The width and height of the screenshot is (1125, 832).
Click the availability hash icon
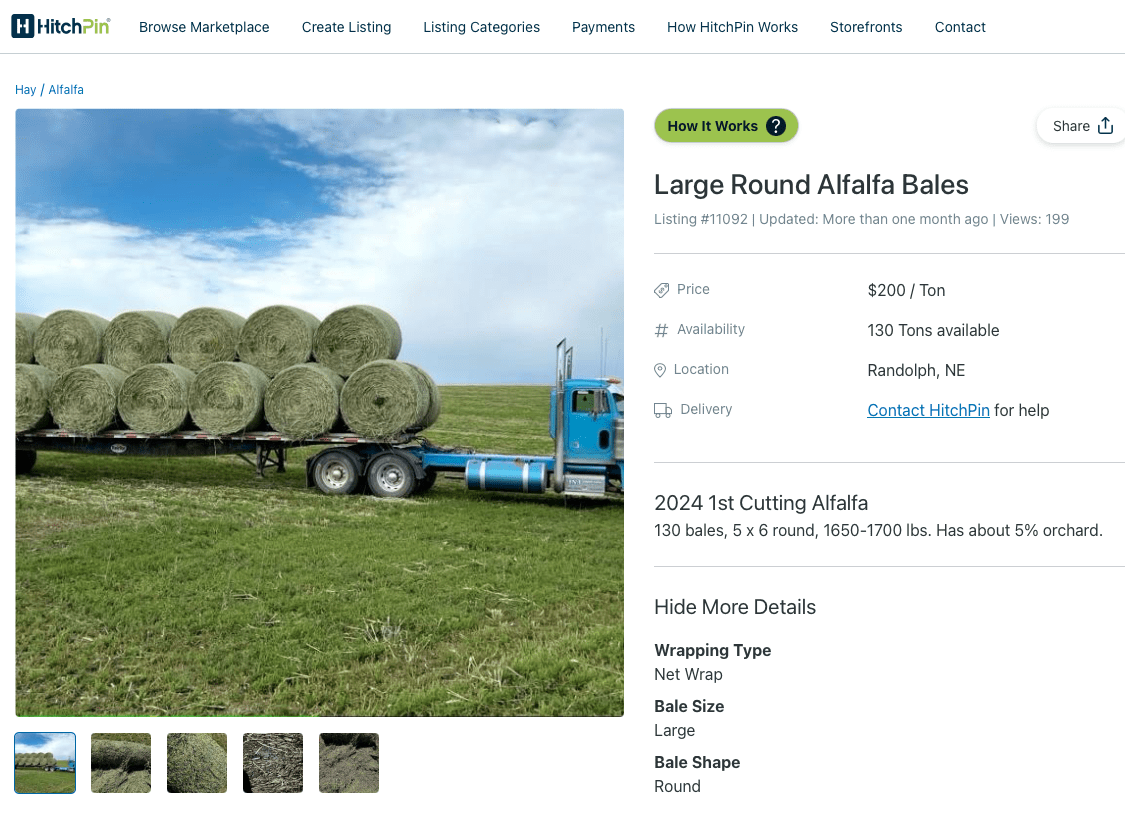tap(662, 330)
